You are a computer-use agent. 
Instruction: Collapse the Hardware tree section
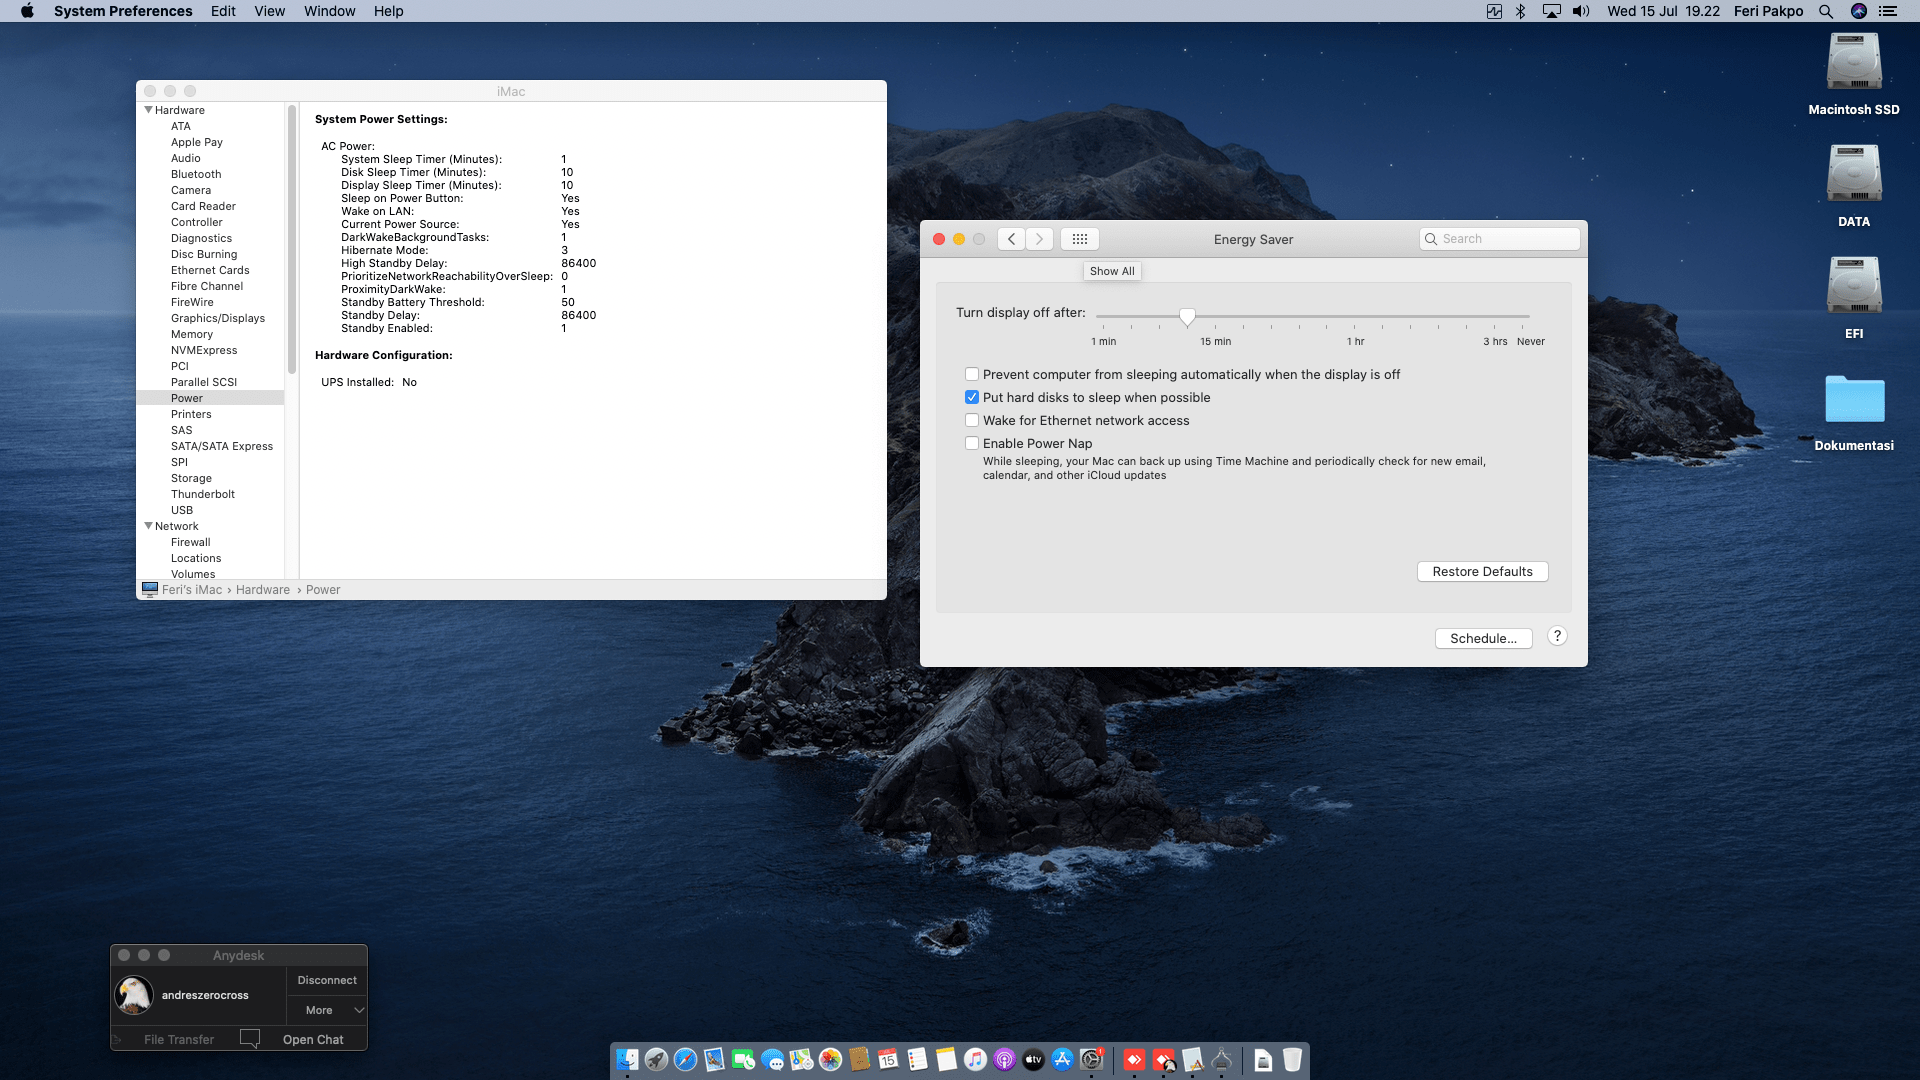(149, 110)
